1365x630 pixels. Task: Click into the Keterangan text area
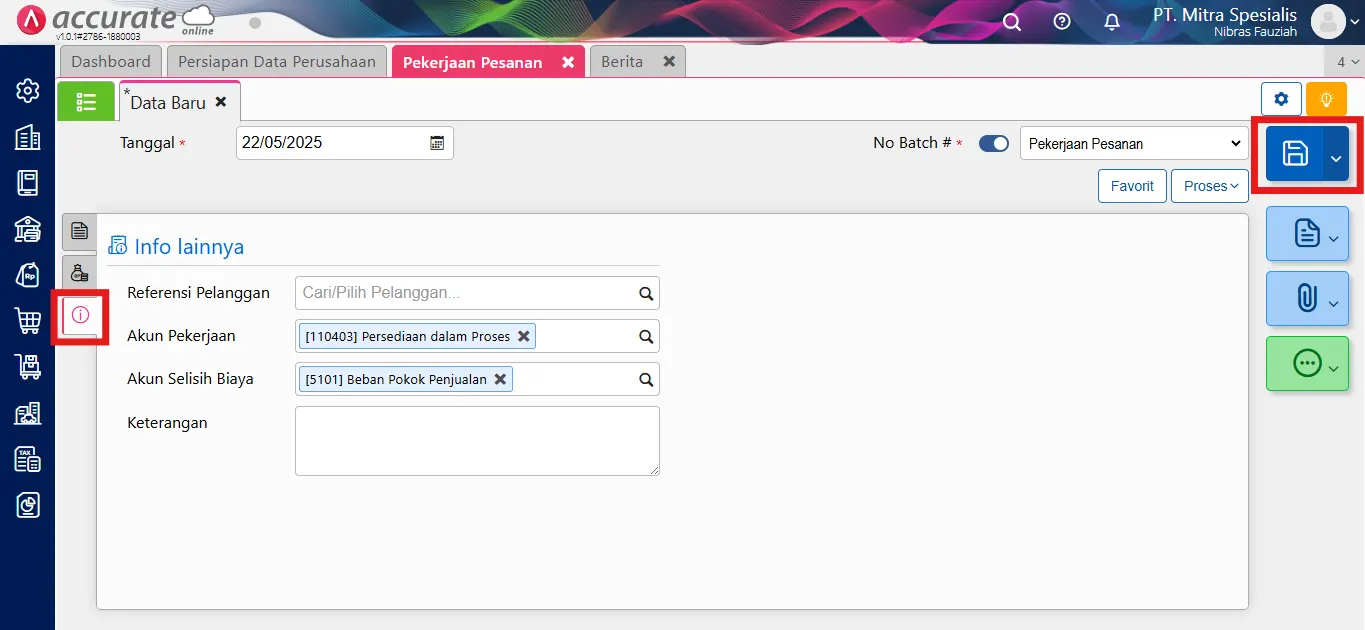[477, 440]
